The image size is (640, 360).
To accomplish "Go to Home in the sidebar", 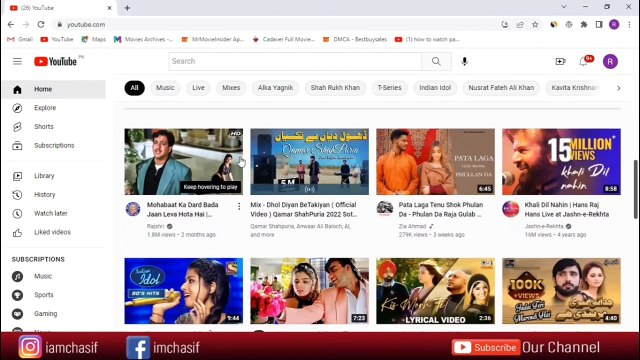I will tap(54, 89).
